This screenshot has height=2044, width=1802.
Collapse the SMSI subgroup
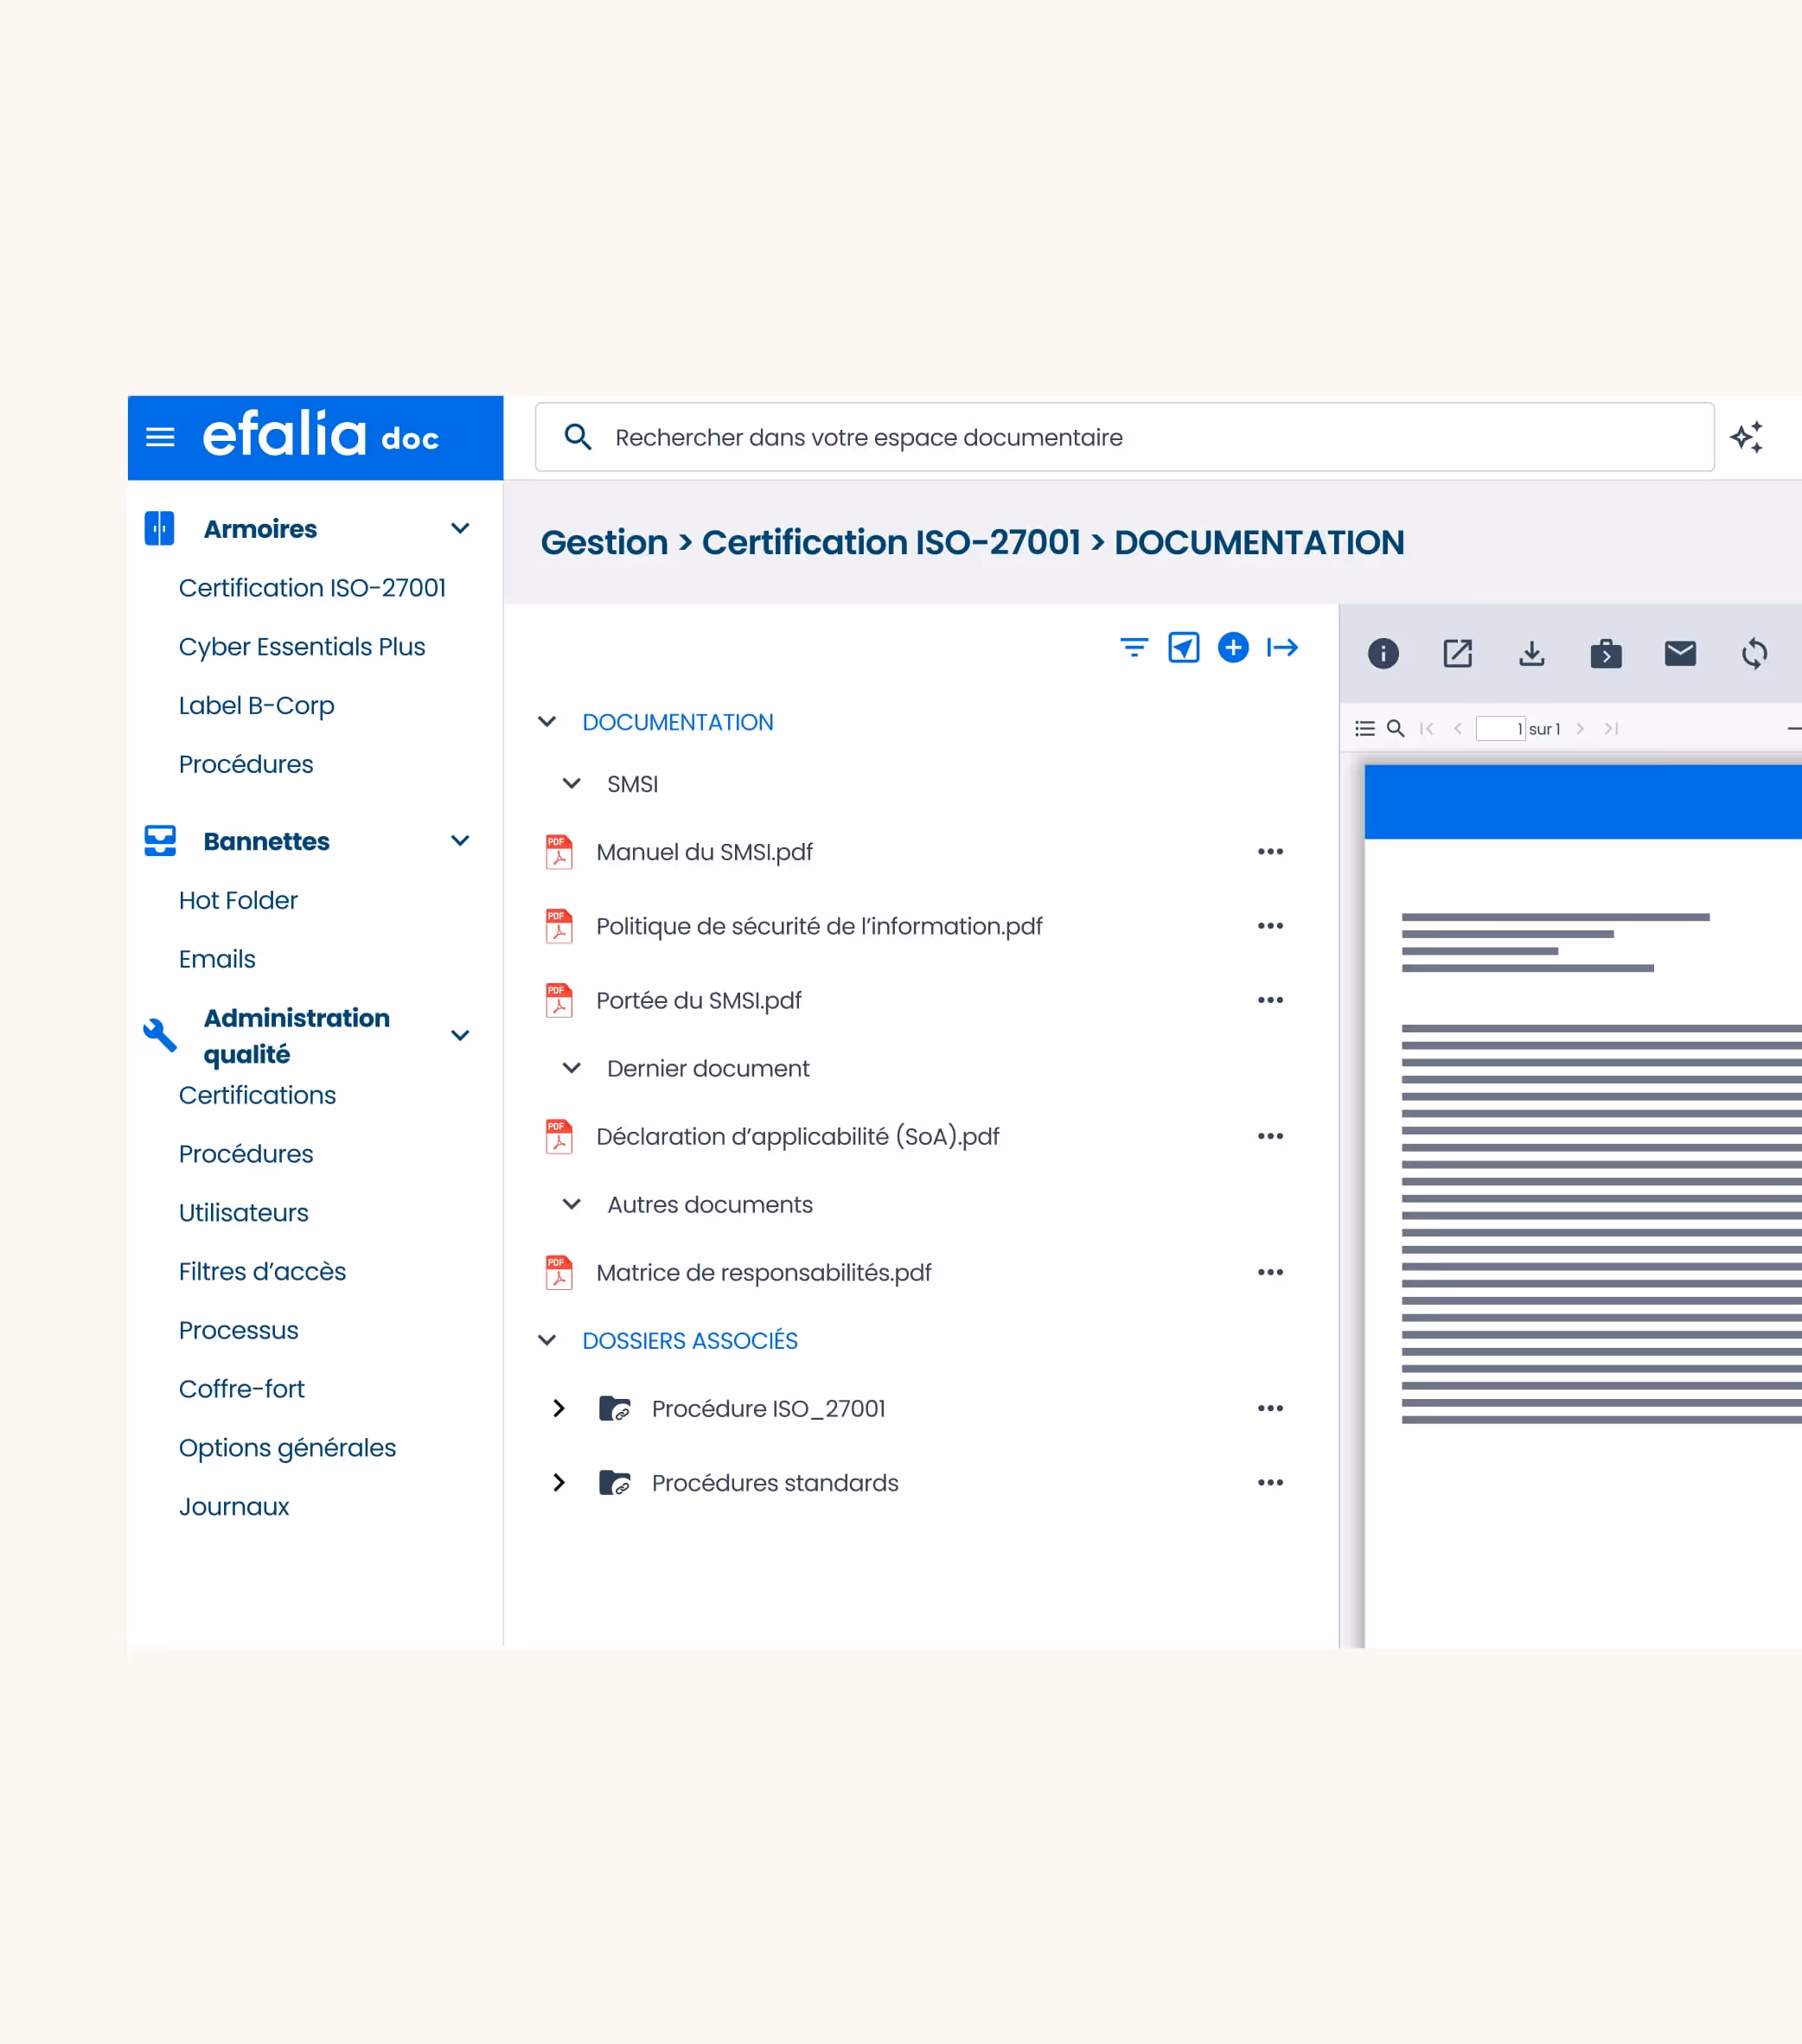tap(572, 784)
